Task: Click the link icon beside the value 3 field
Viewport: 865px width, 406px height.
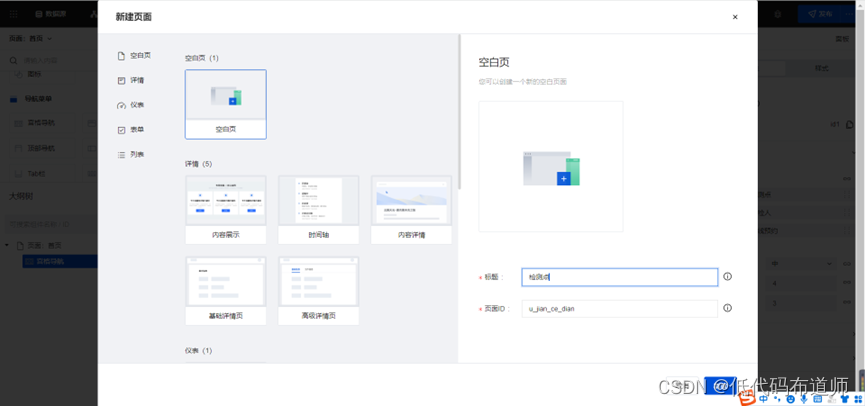Action: [846, 303]
